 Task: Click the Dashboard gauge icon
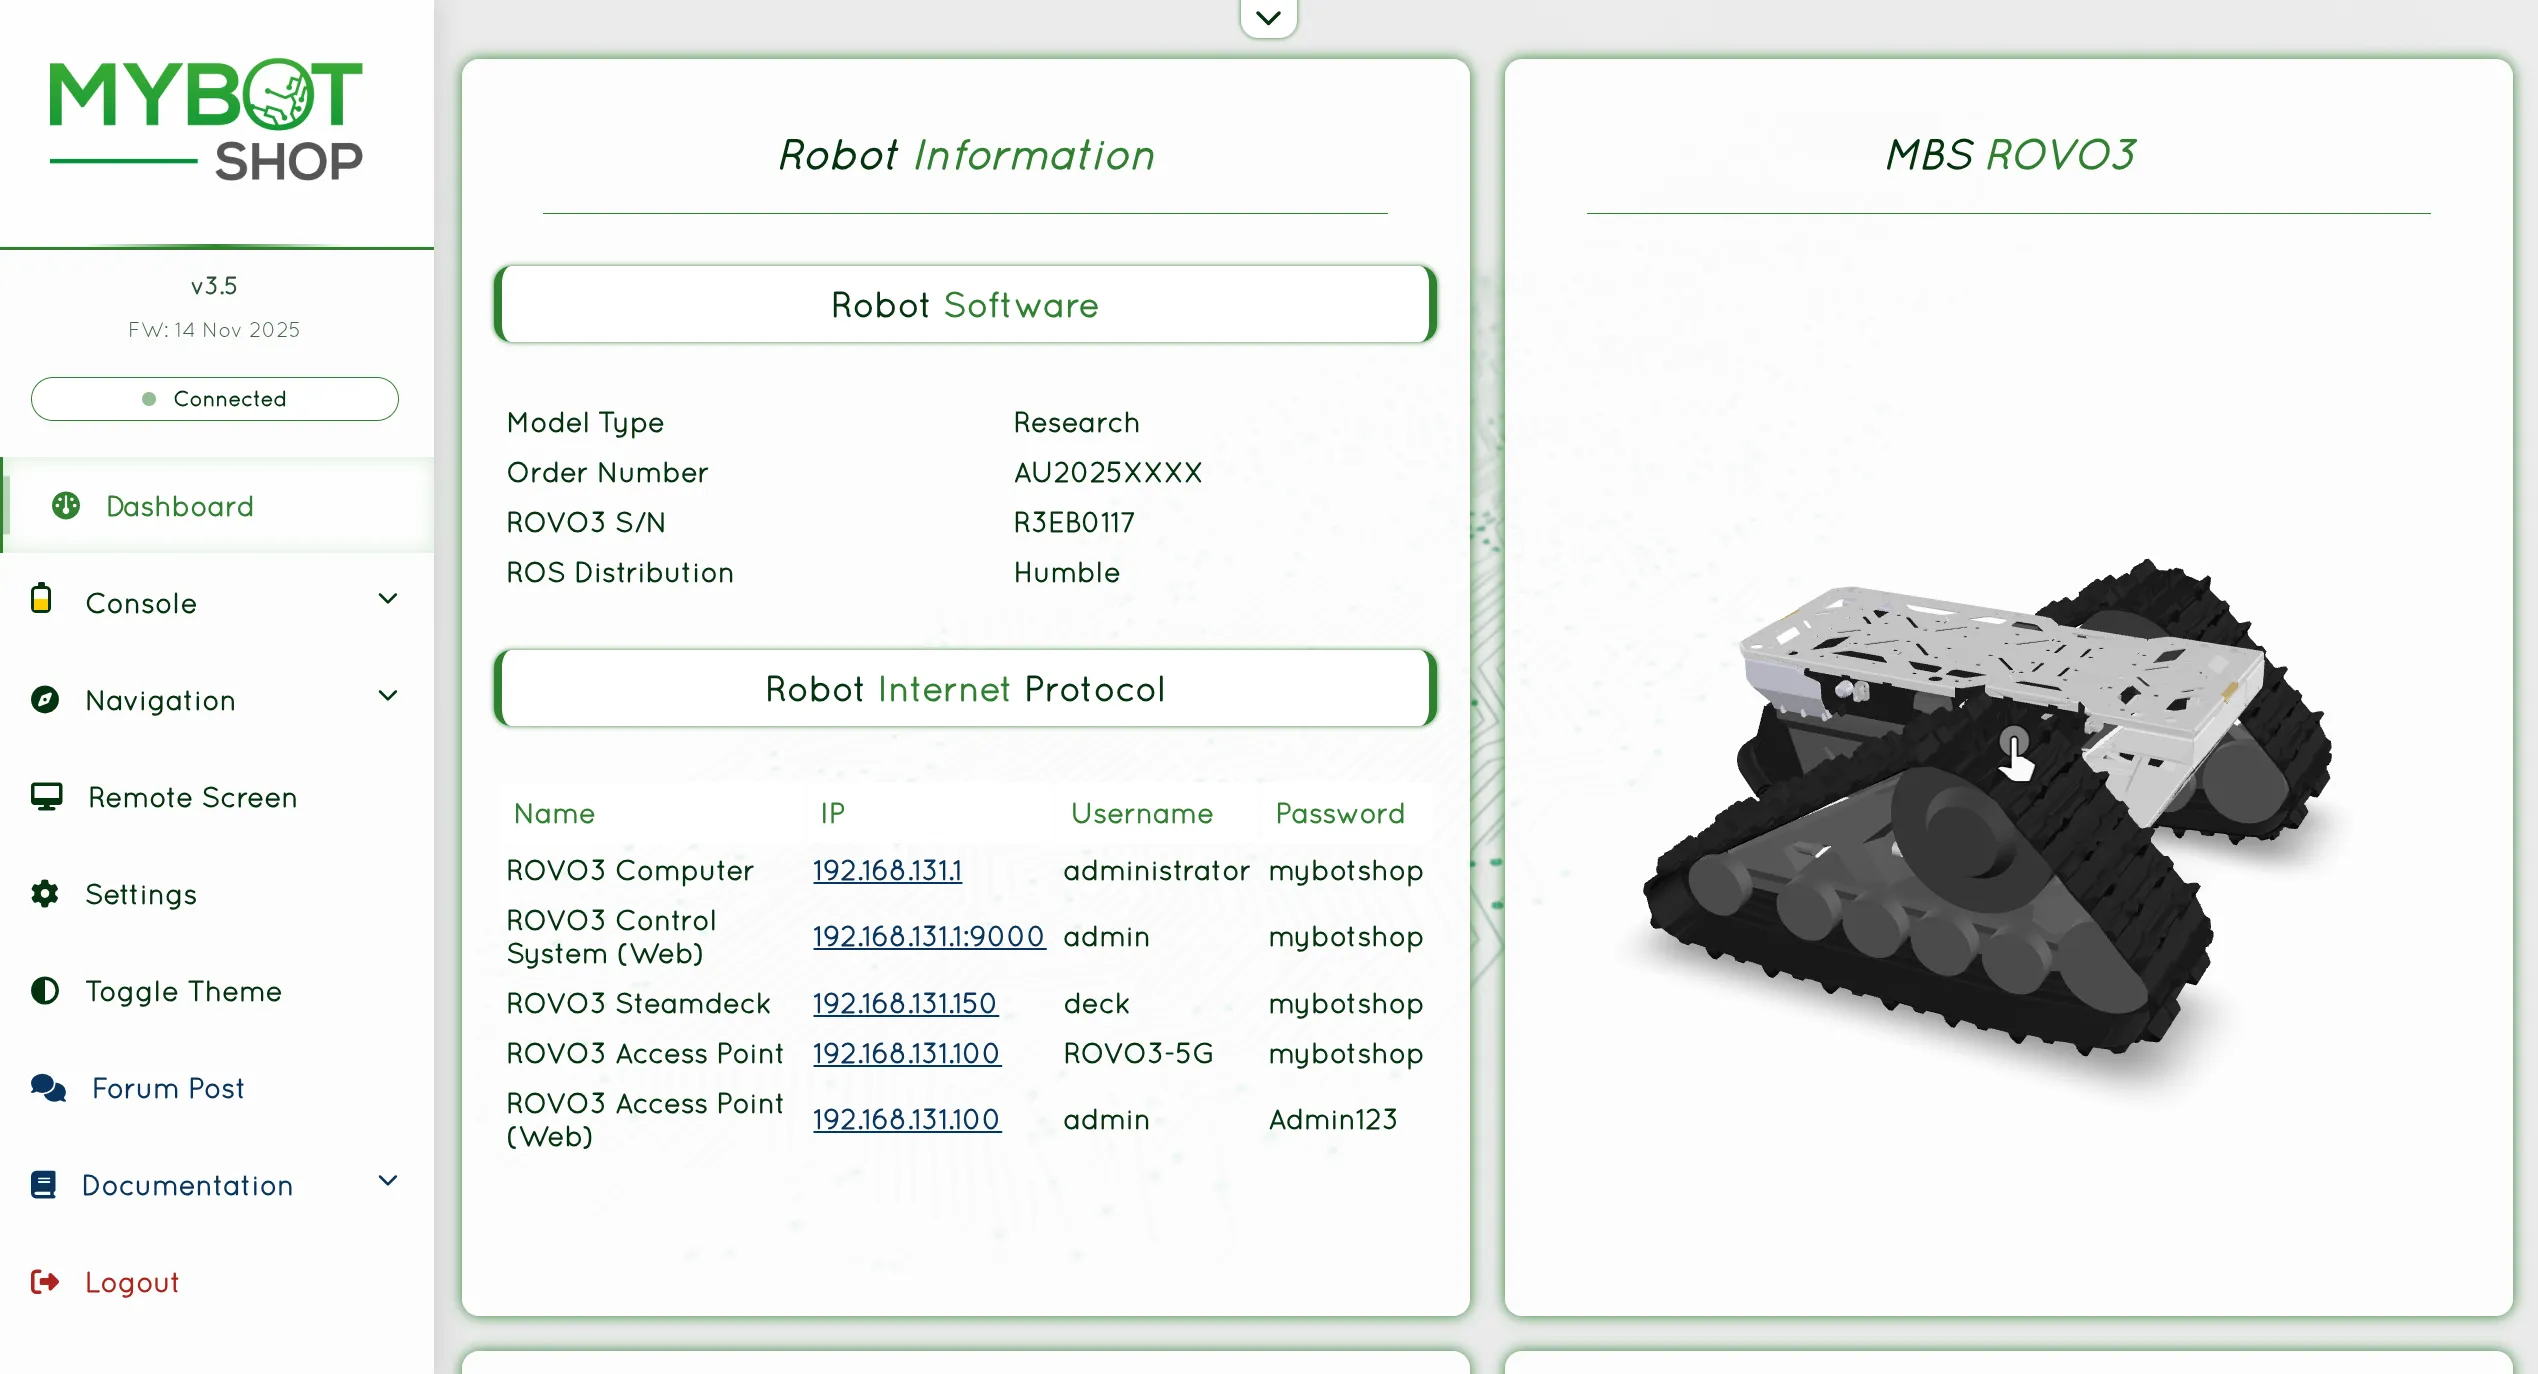coord(66,506)
